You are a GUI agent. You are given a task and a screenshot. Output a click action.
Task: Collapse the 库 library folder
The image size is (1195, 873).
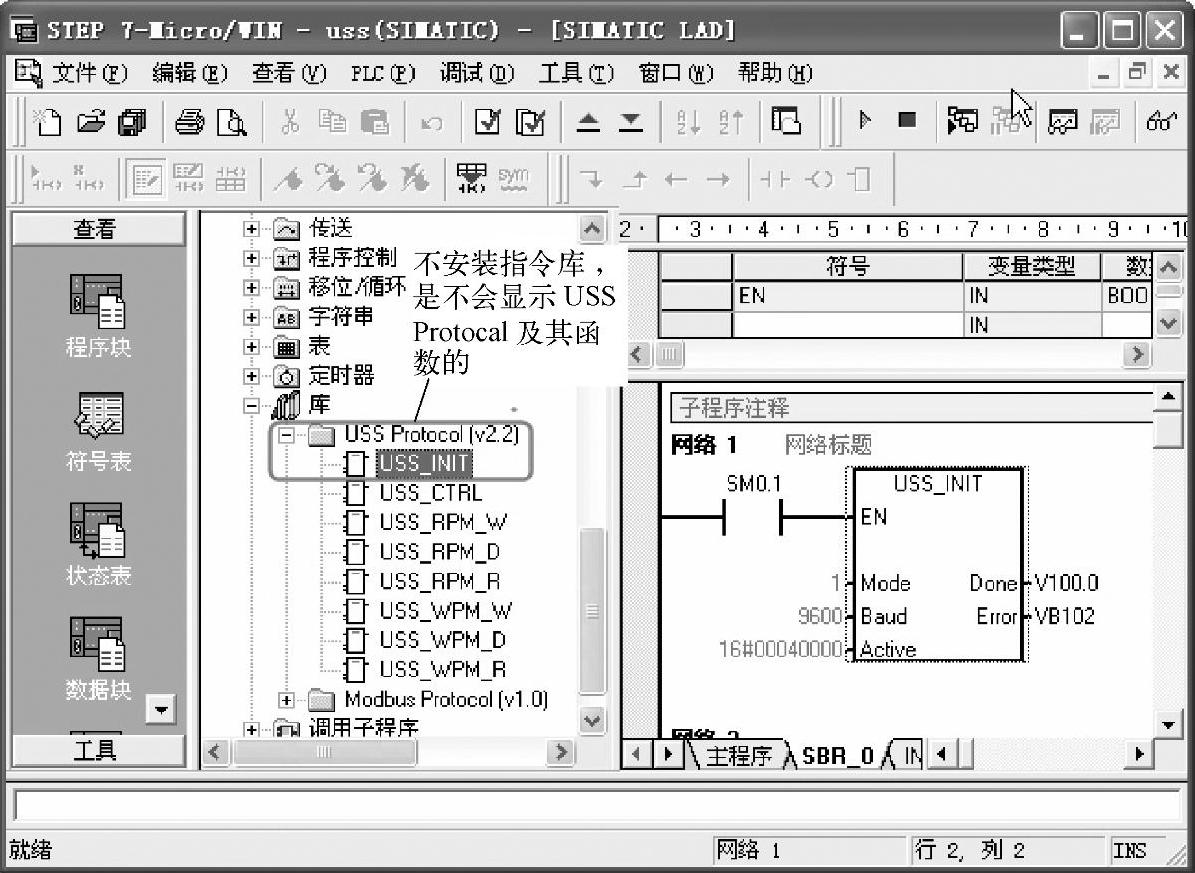[x=251, y=406]
